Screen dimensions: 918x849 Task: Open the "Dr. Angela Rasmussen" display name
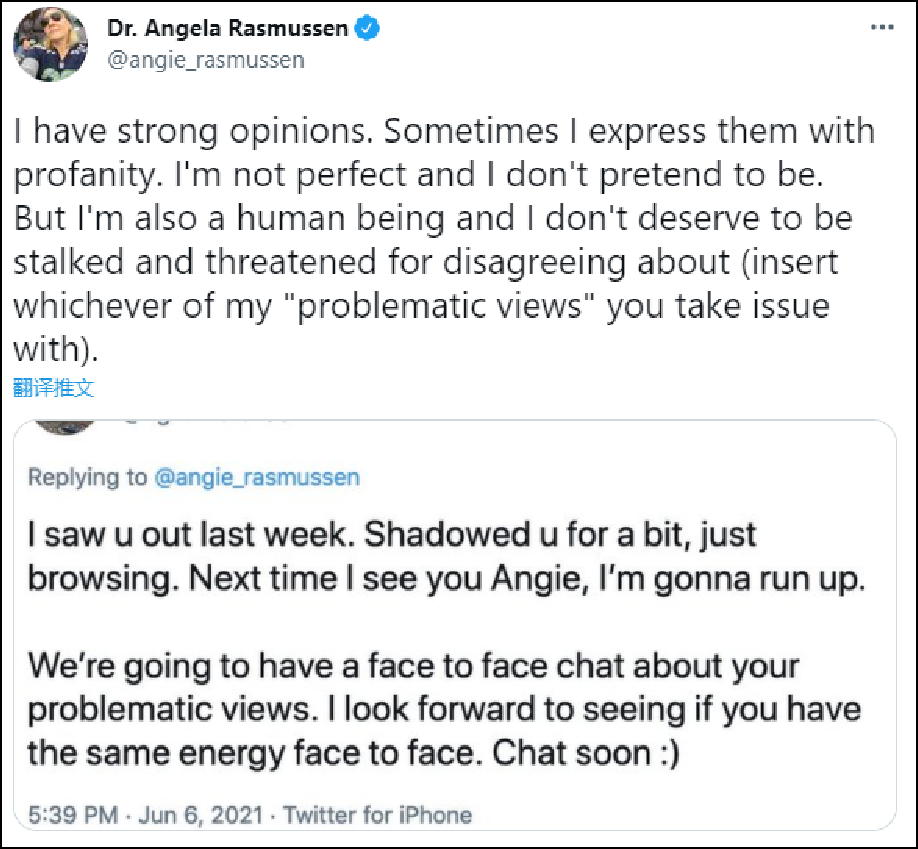227,29
